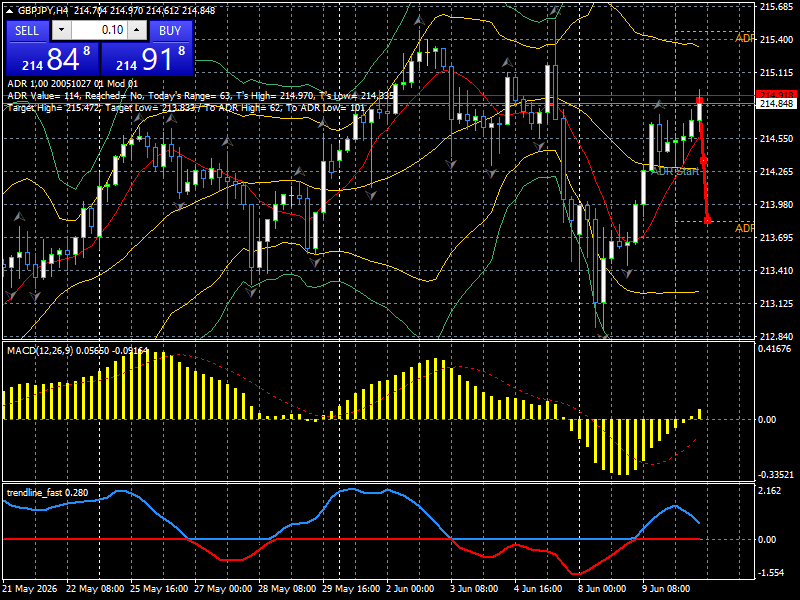This screenshot has height=600, width=800.
Task: Click the 'Target High= 215.472' info line
Action: point(186,108)
